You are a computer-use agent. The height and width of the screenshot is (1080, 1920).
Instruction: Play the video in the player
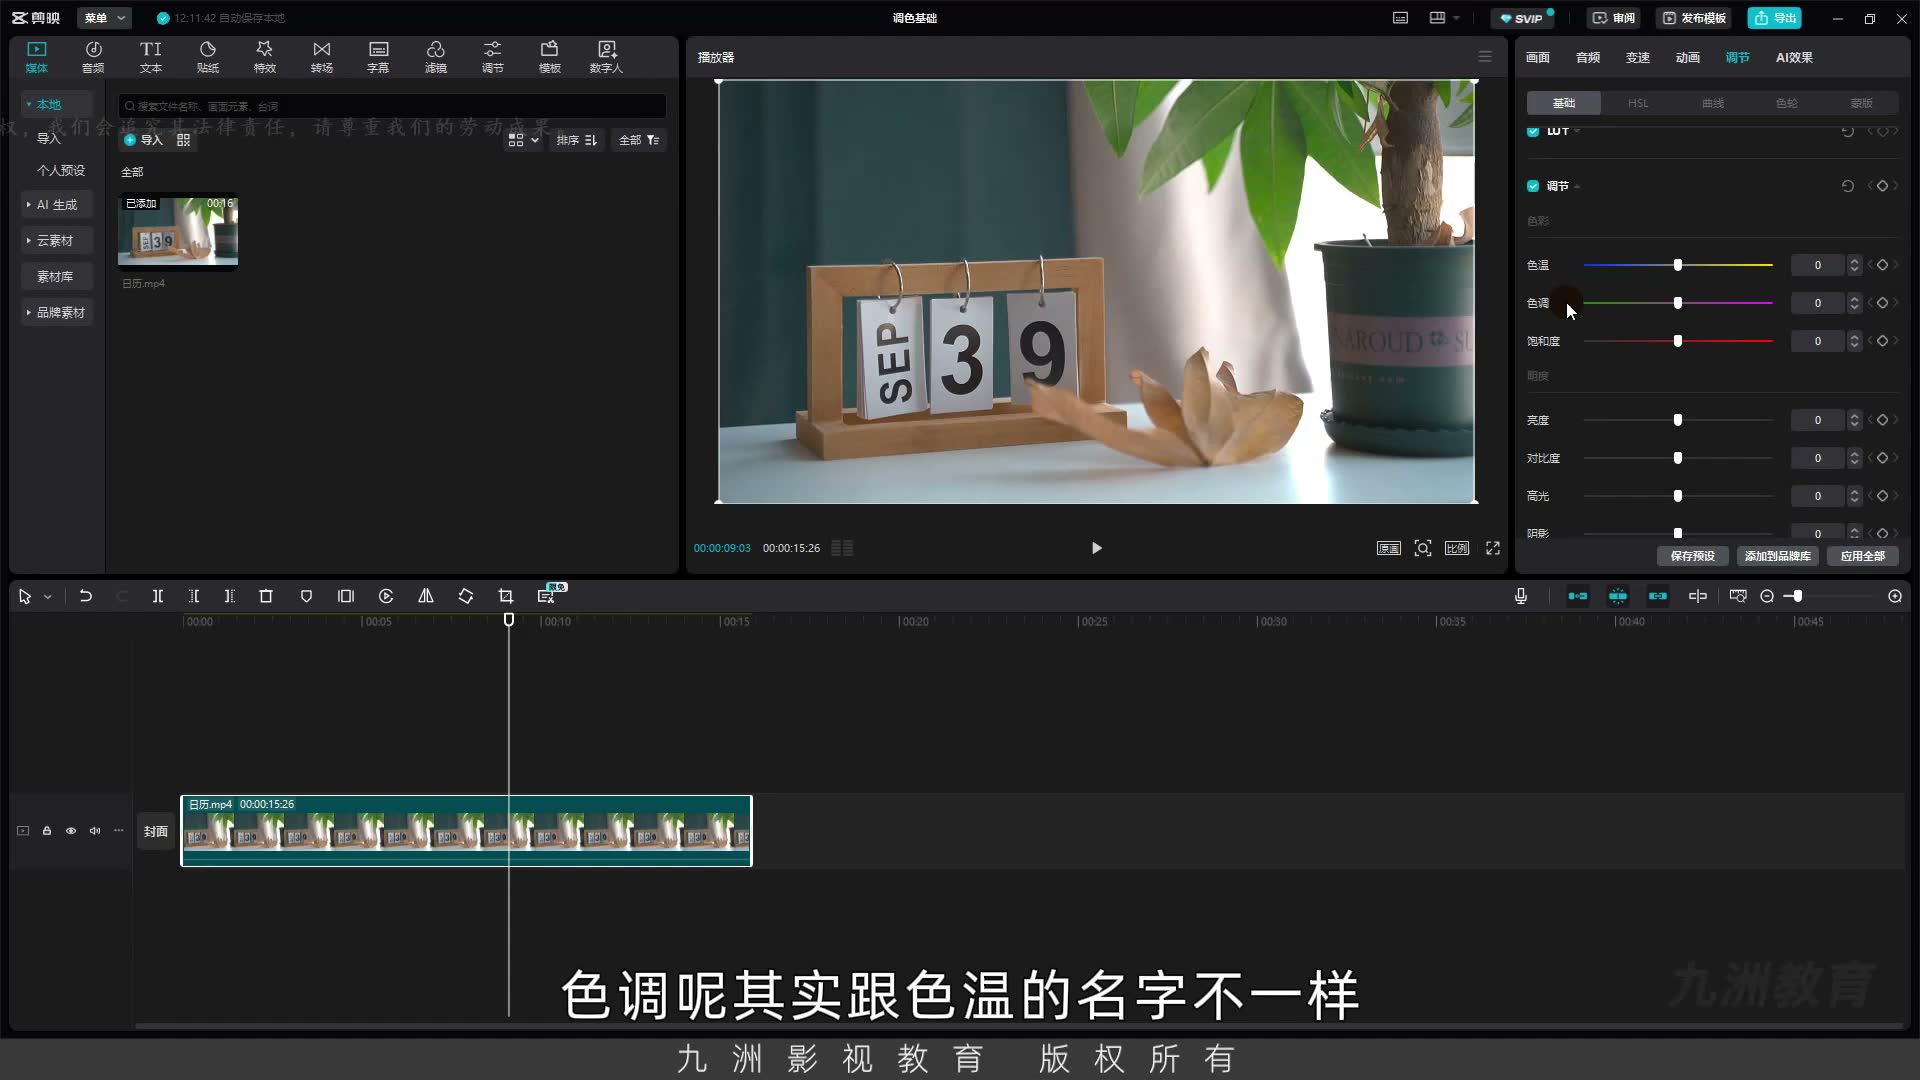click(1097, 548)
